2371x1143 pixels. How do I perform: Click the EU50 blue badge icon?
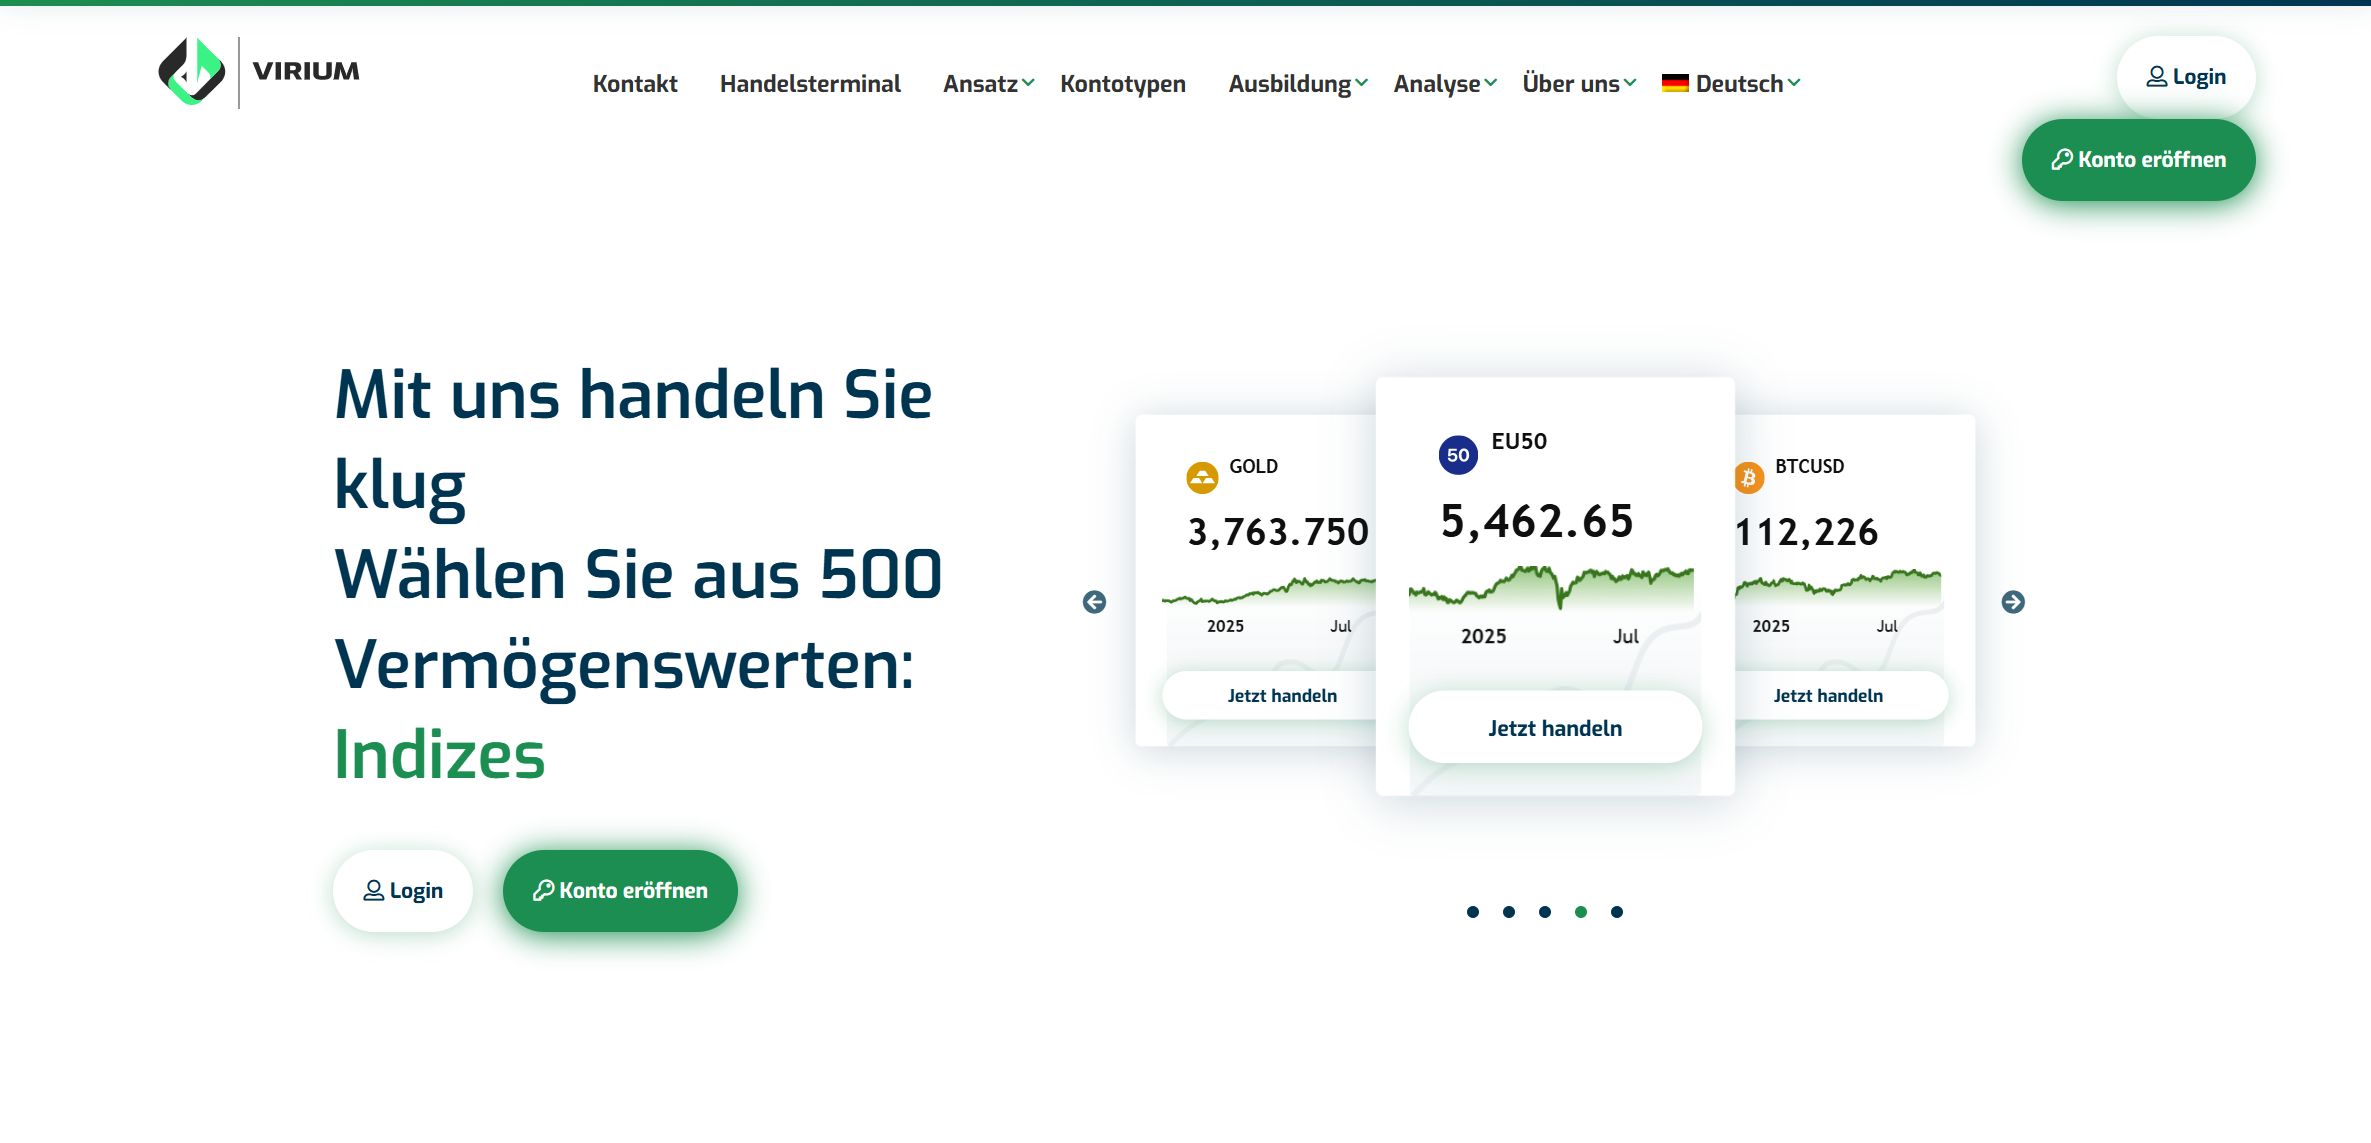[1458, 455]
